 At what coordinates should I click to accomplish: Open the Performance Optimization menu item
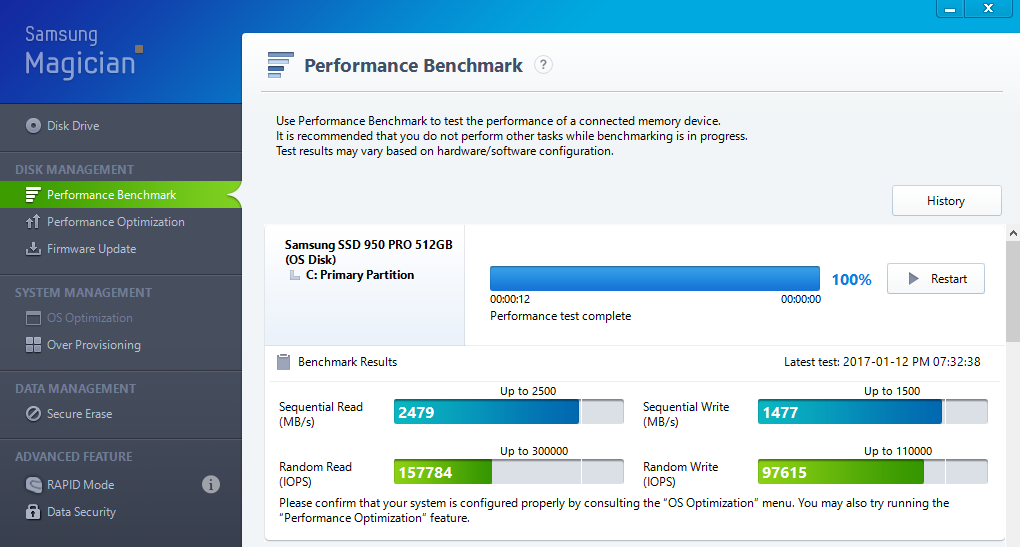(x=116, y=222)
